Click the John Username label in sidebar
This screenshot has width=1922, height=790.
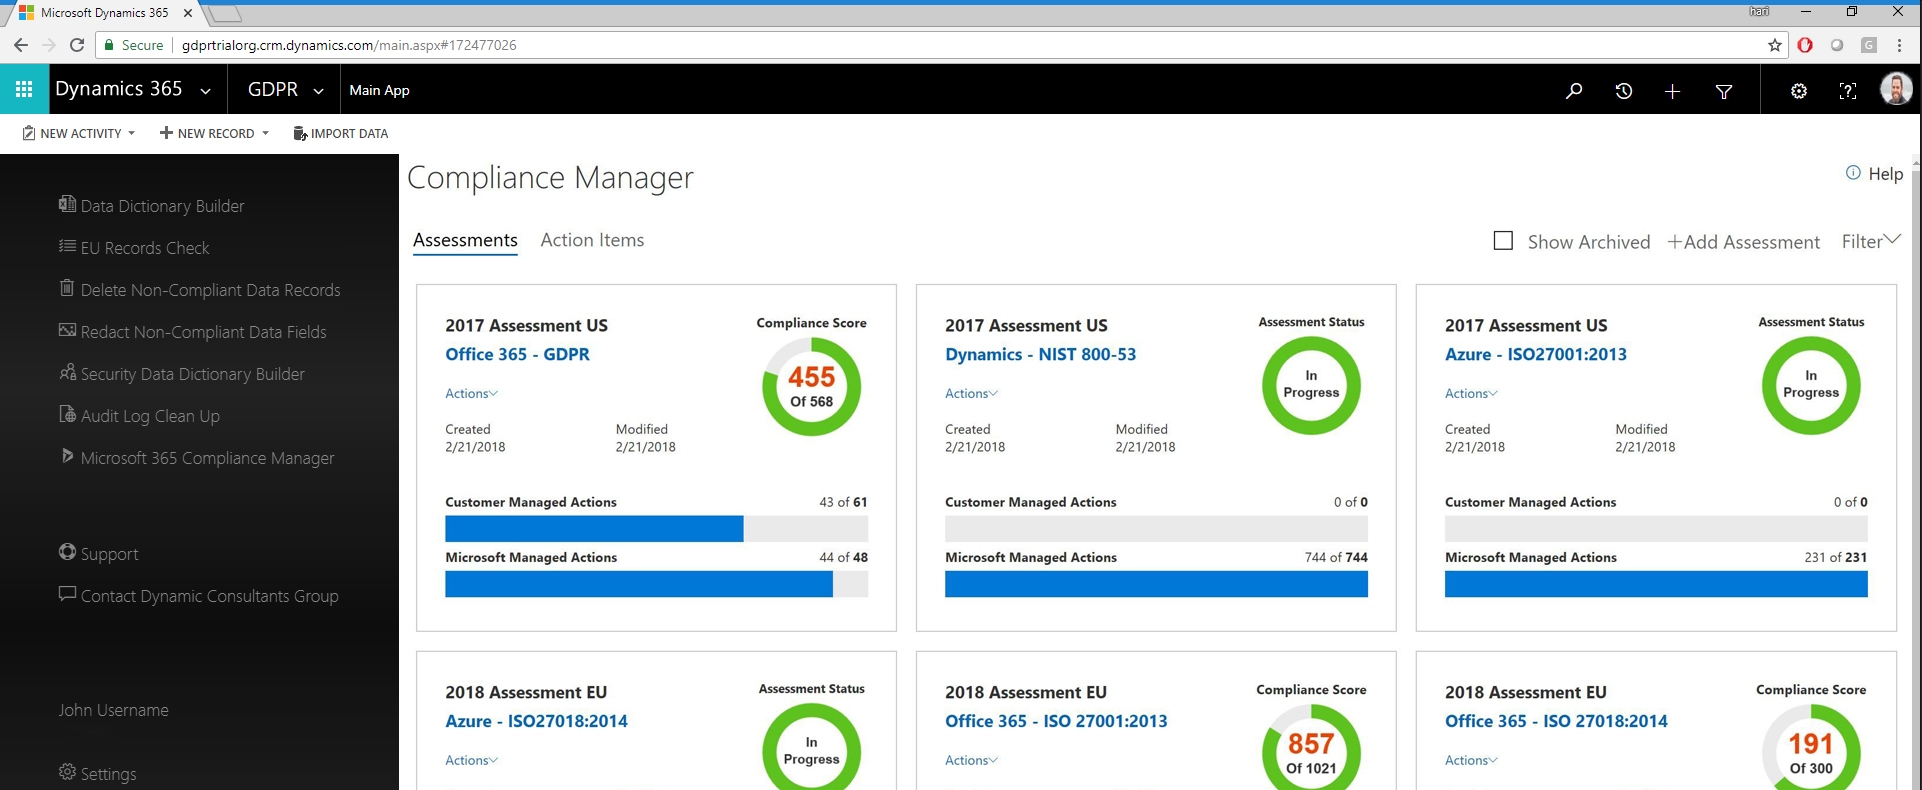pyautogui.click(x=113, y=710)
